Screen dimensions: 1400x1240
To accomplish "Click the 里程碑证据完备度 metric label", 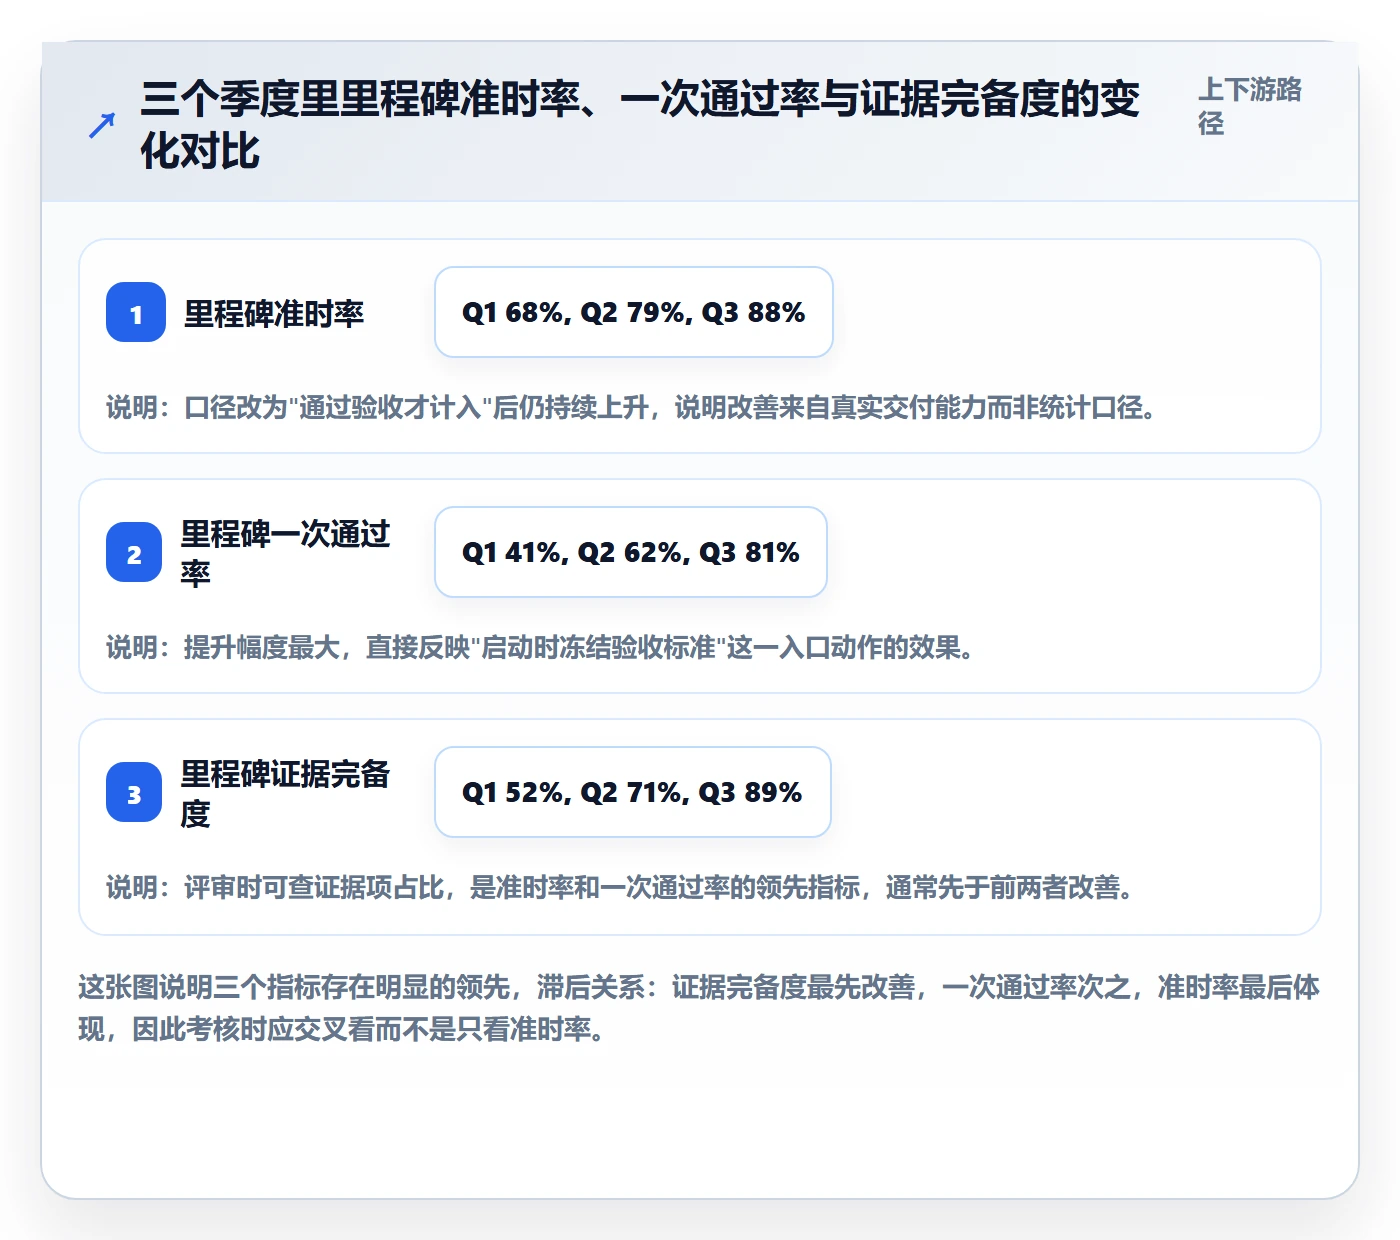I will click(x=286, y=793).
